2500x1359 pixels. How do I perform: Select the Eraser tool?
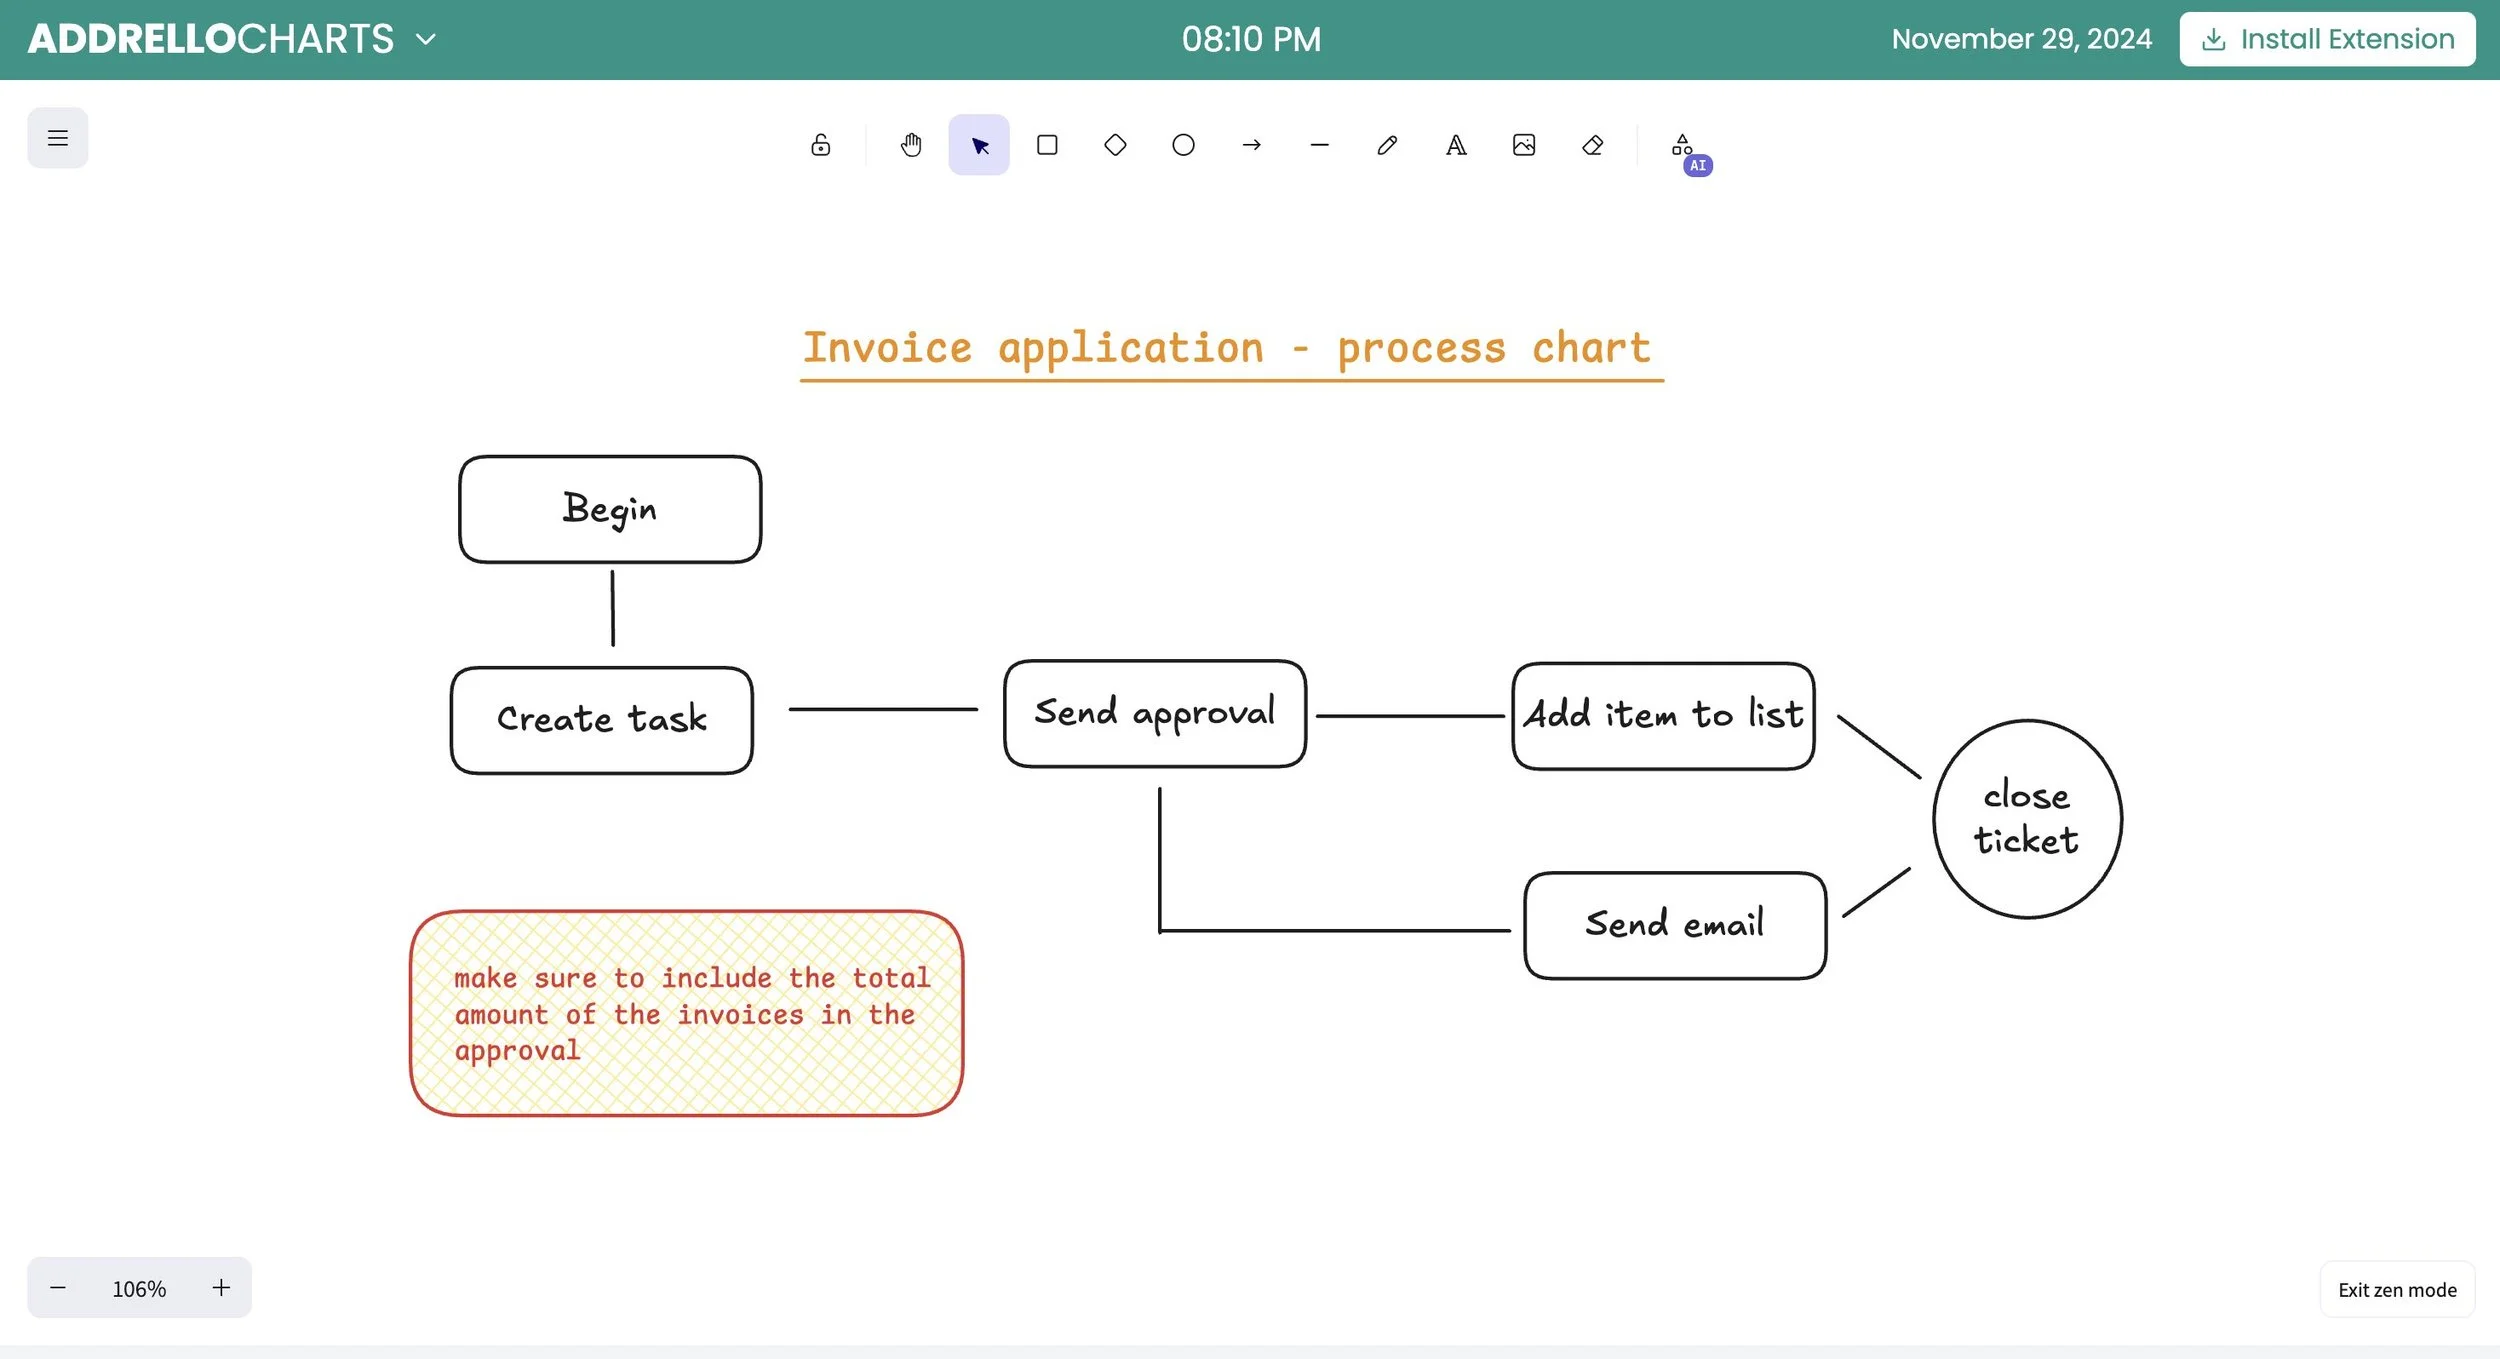click(1592, 145)
